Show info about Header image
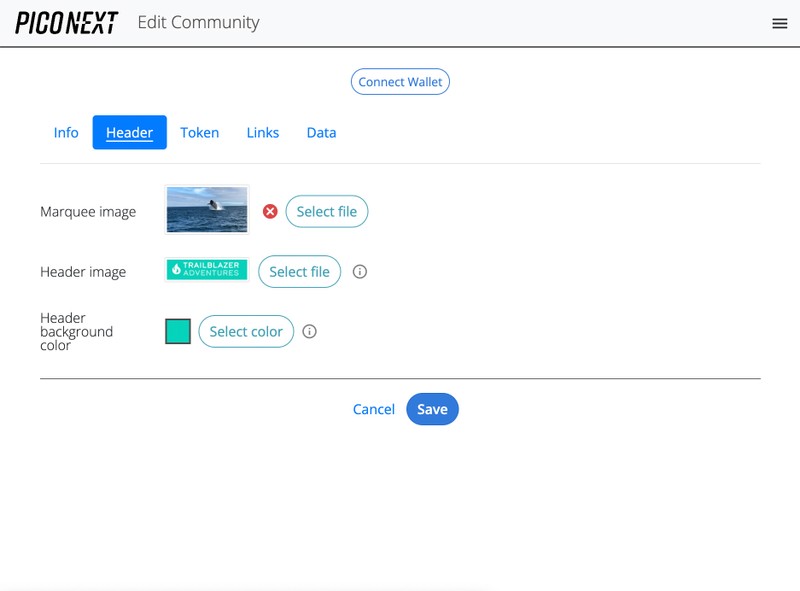Viewport: 800px width, 591px height. coord(360,272)
